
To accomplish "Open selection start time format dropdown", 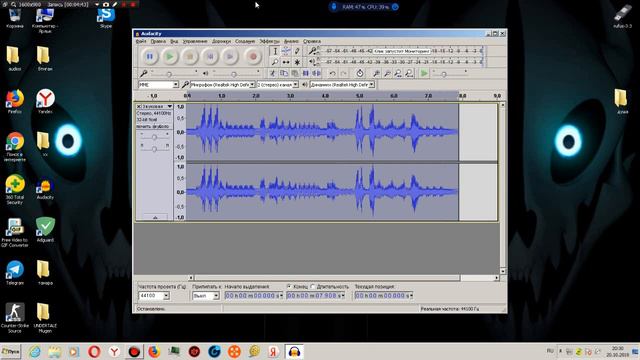I will pyautogui.click(x=281, y=296).
